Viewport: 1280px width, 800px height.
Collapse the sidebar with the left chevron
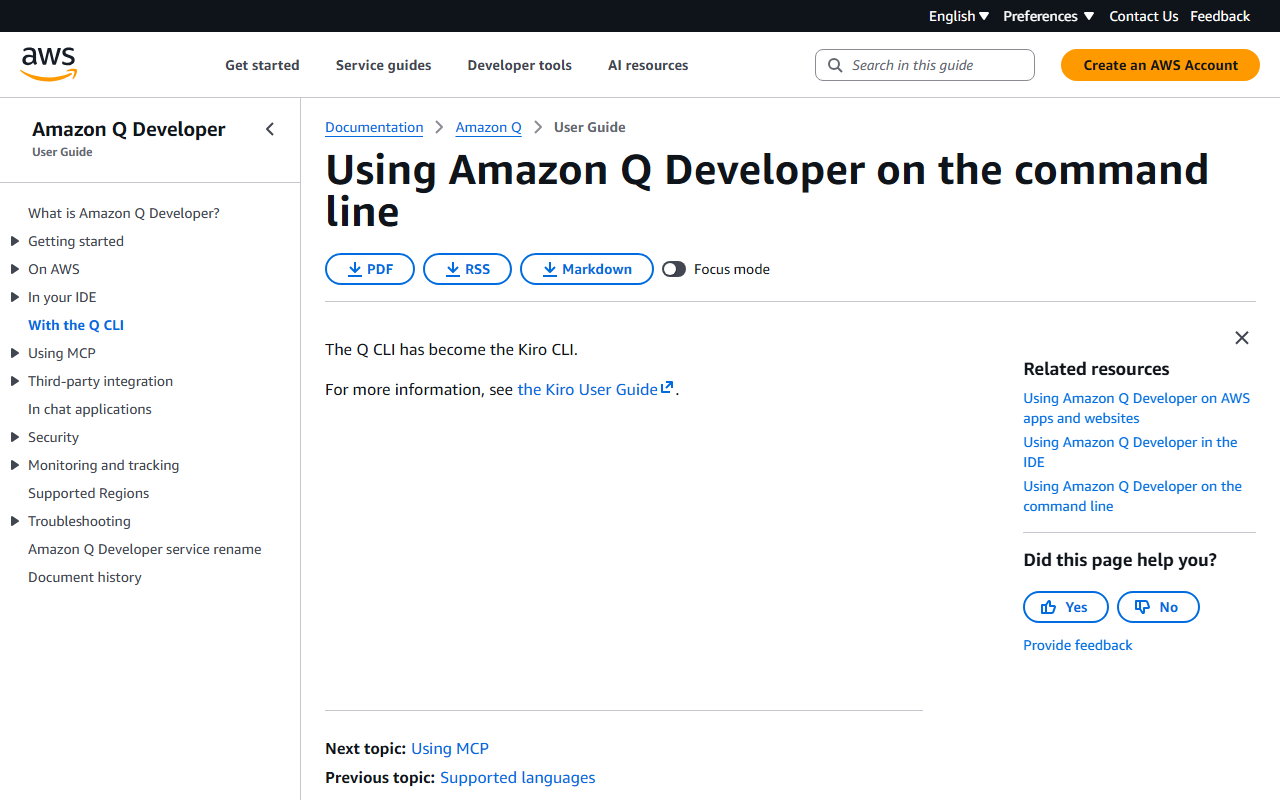tap(270, 129)
